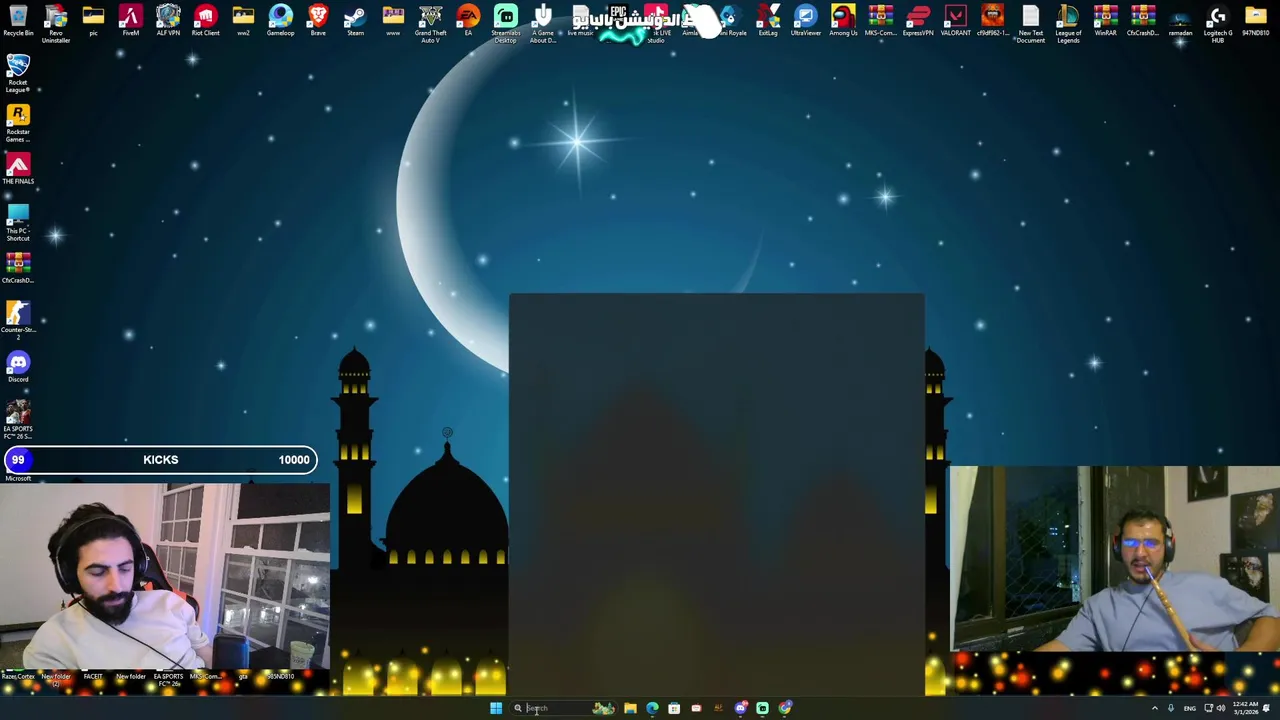Launch Revo Uninstaller from the desktop

click(56, 24)
